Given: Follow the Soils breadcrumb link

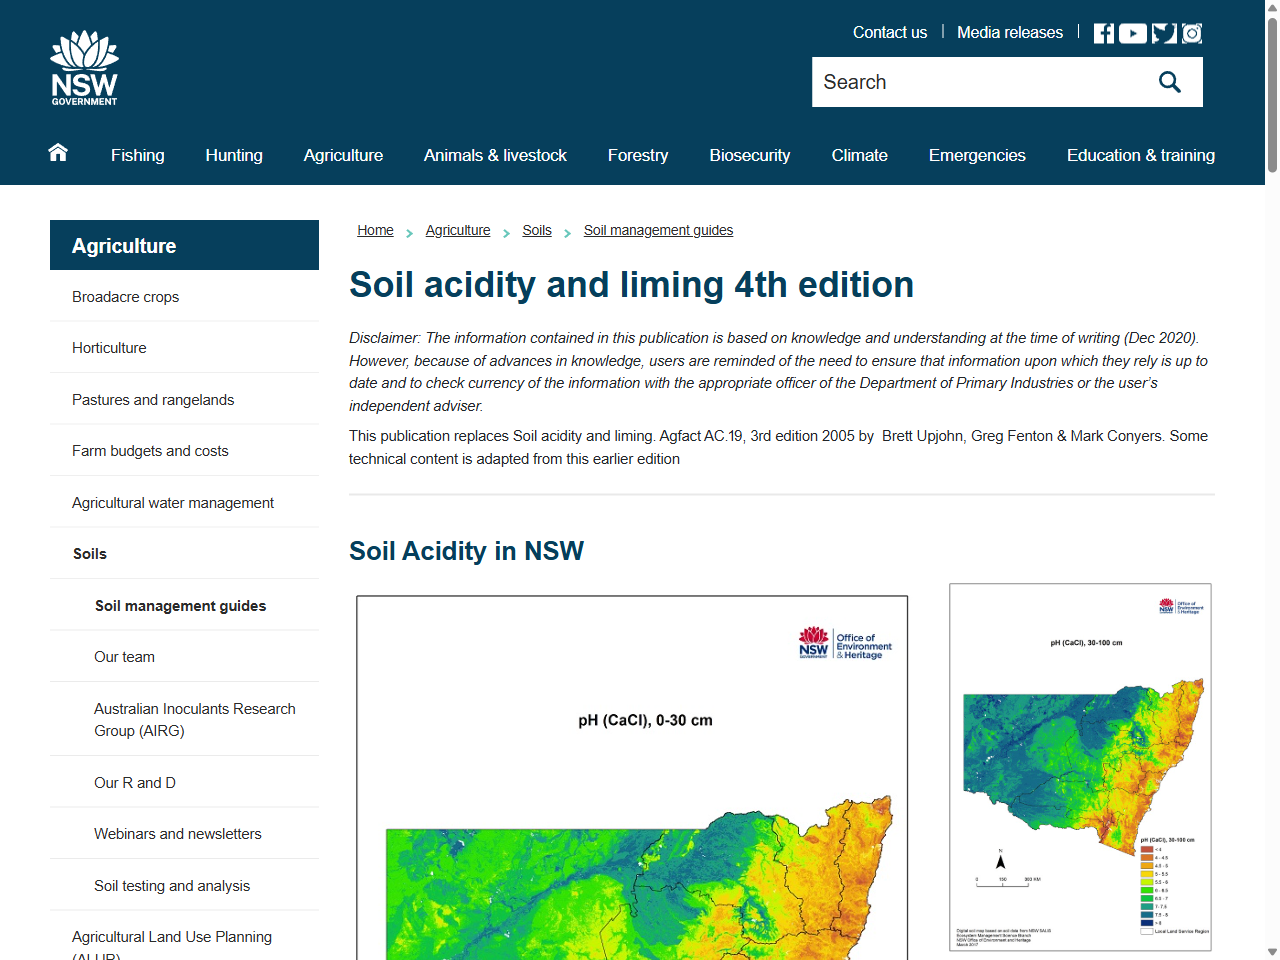Looking at the screenshot, I should tap(537, 230).
